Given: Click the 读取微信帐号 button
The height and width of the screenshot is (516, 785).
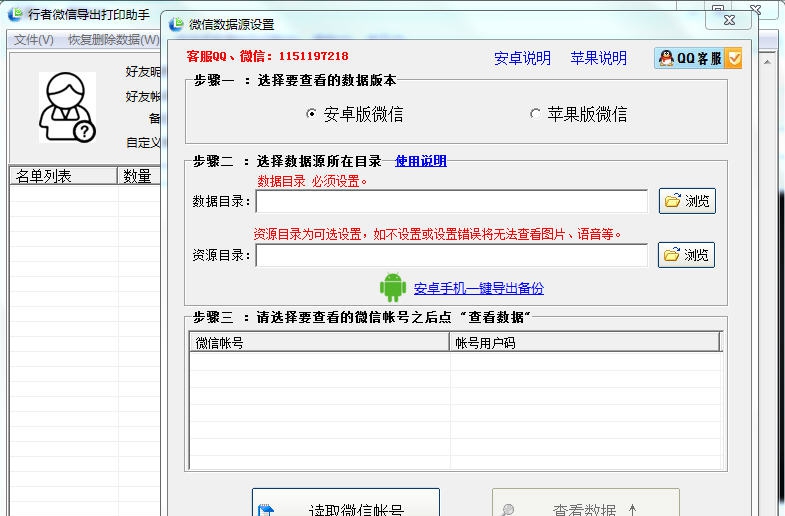Looking at the screenshot, I should pyautogui.click(x=346, y=502).
